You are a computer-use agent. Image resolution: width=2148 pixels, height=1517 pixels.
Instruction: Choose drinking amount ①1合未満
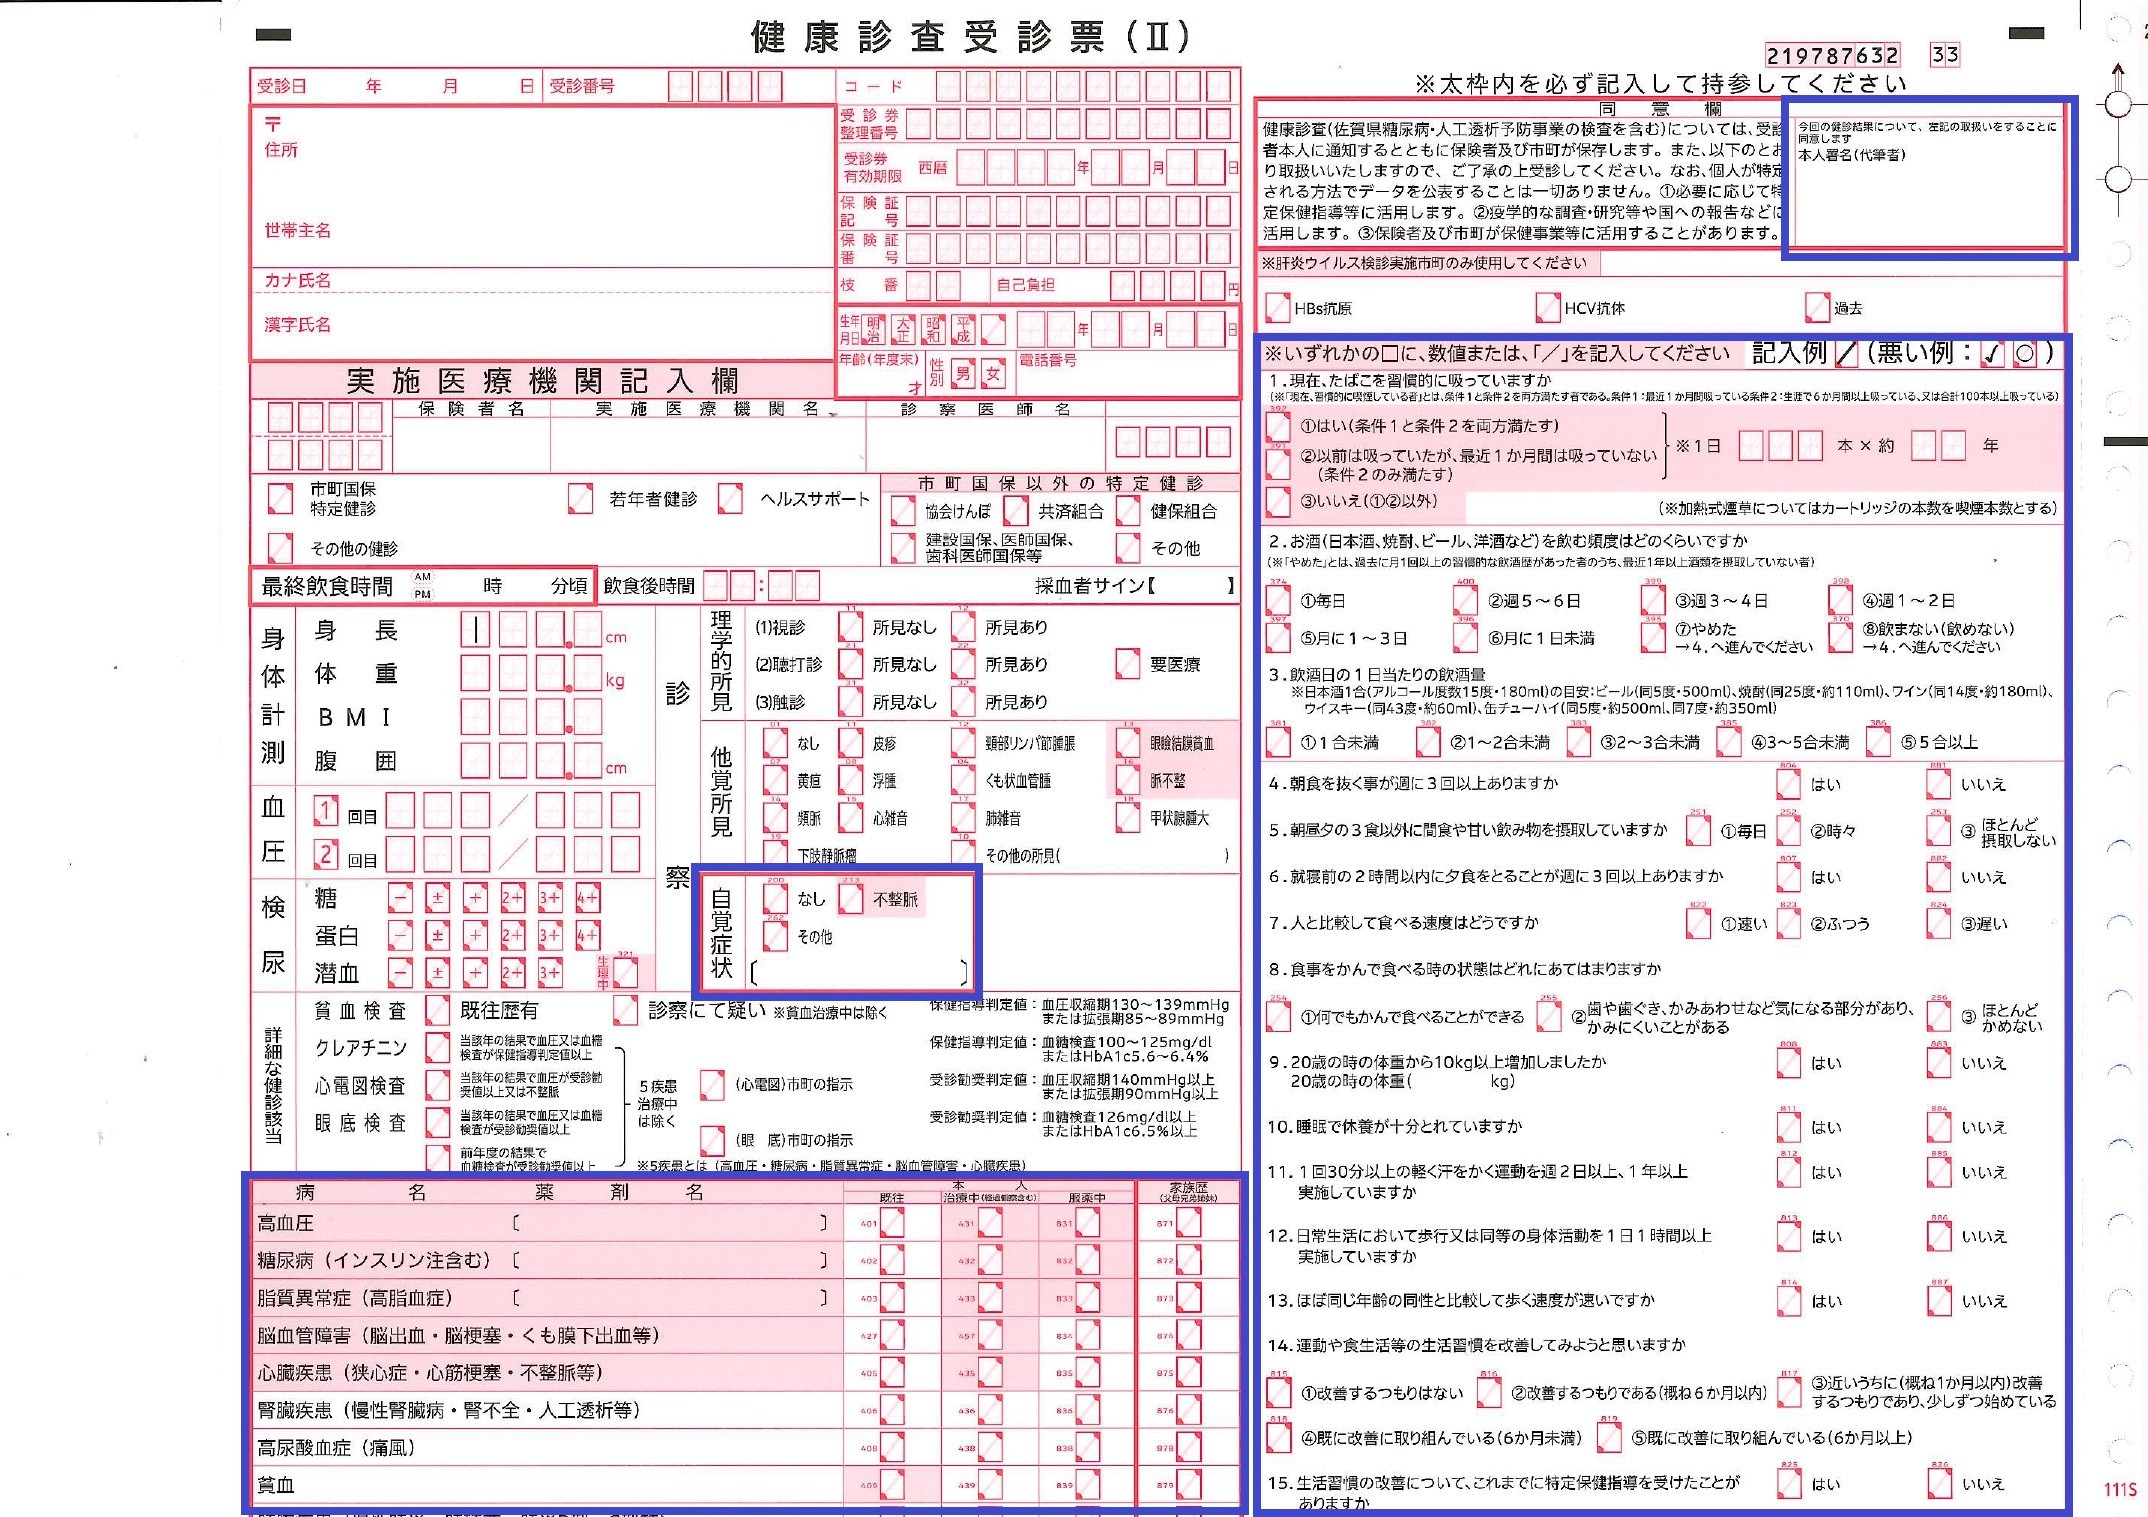point(1278,741)
